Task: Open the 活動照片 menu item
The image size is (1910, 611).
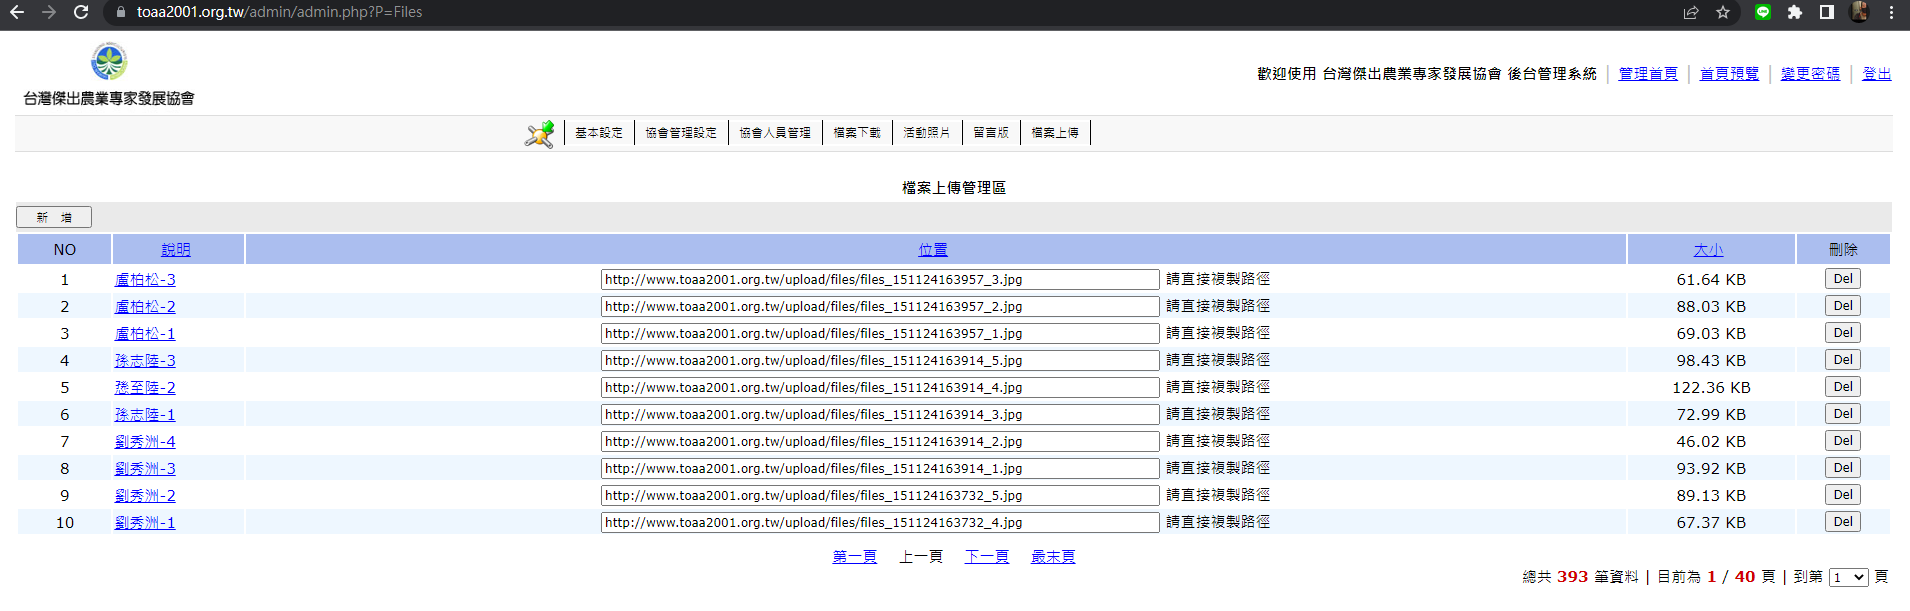Action: point(927,133)
